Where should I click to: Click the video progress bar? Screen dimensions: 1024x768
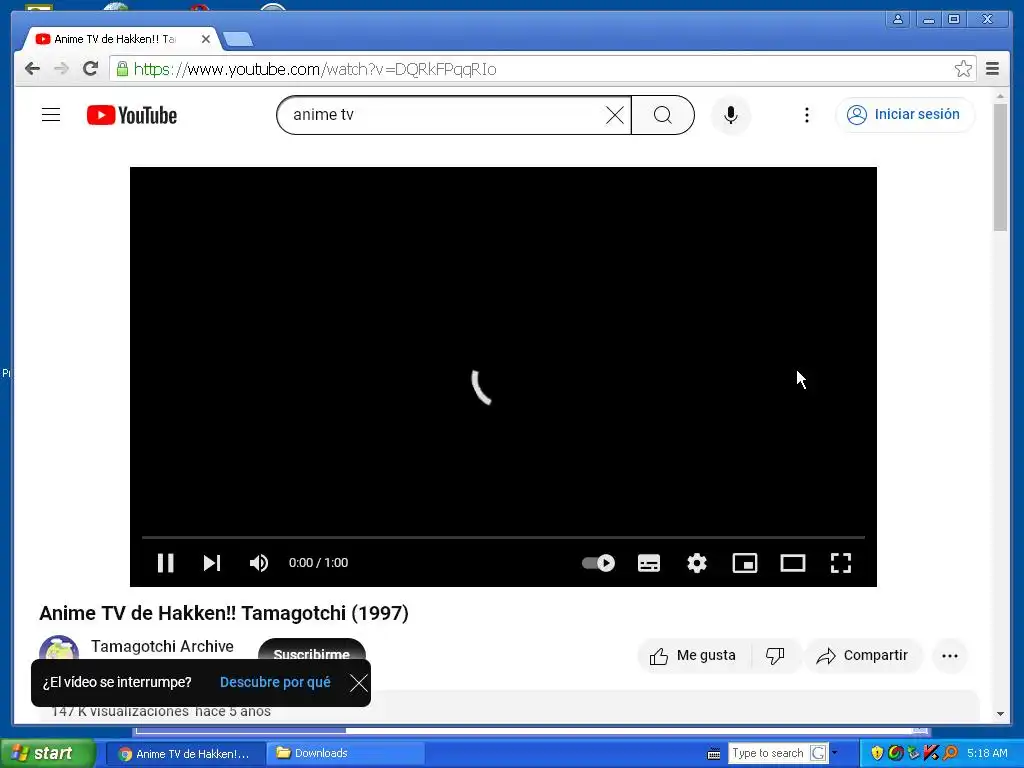coord(504,537)
